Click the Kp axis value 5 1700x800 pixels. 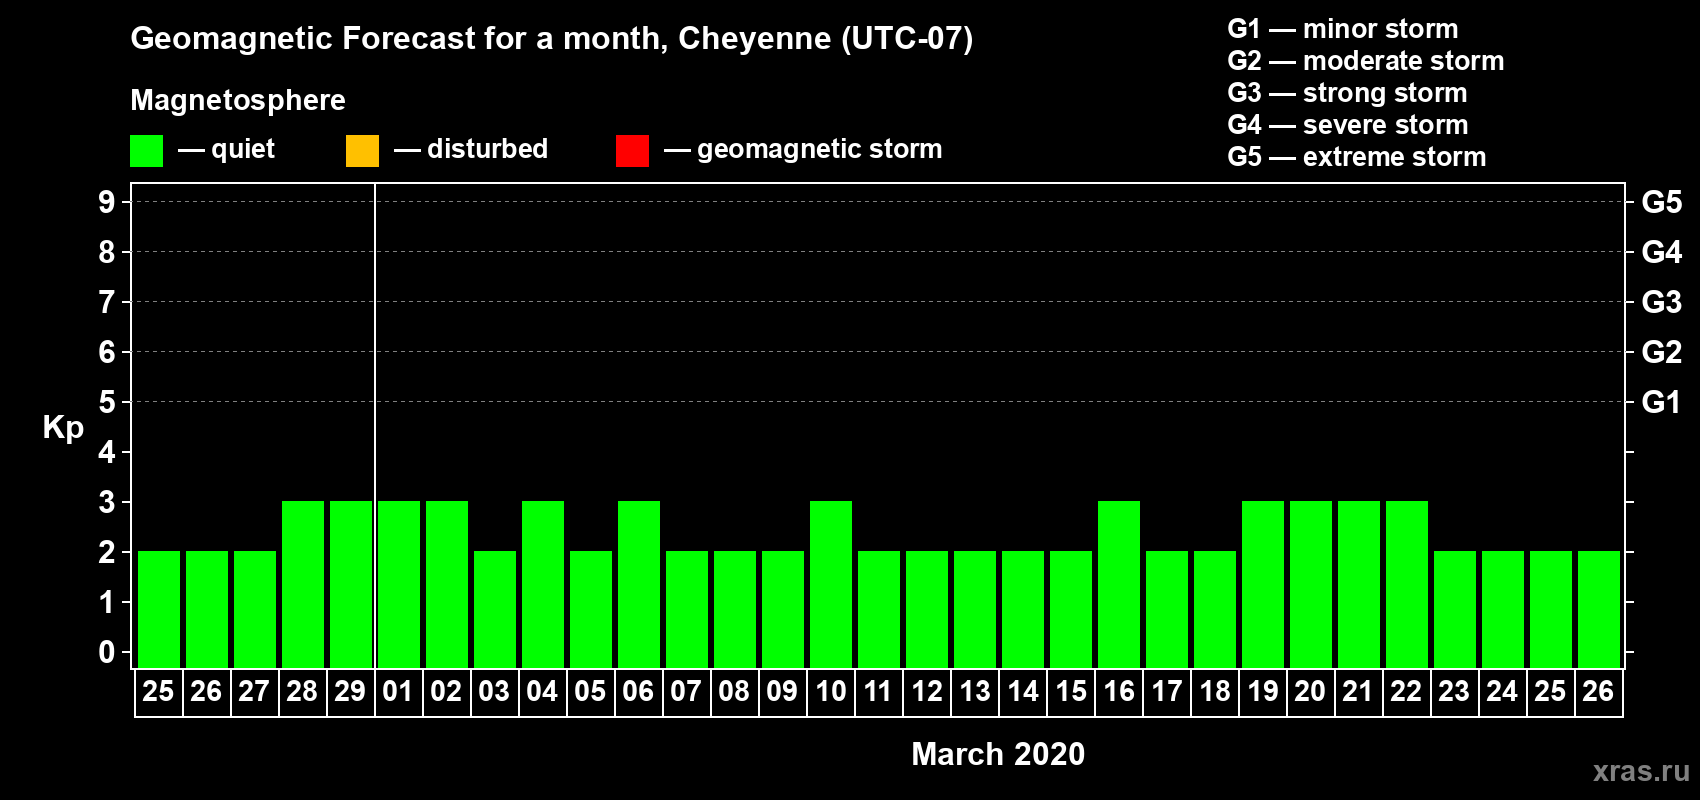click(107, 402)
